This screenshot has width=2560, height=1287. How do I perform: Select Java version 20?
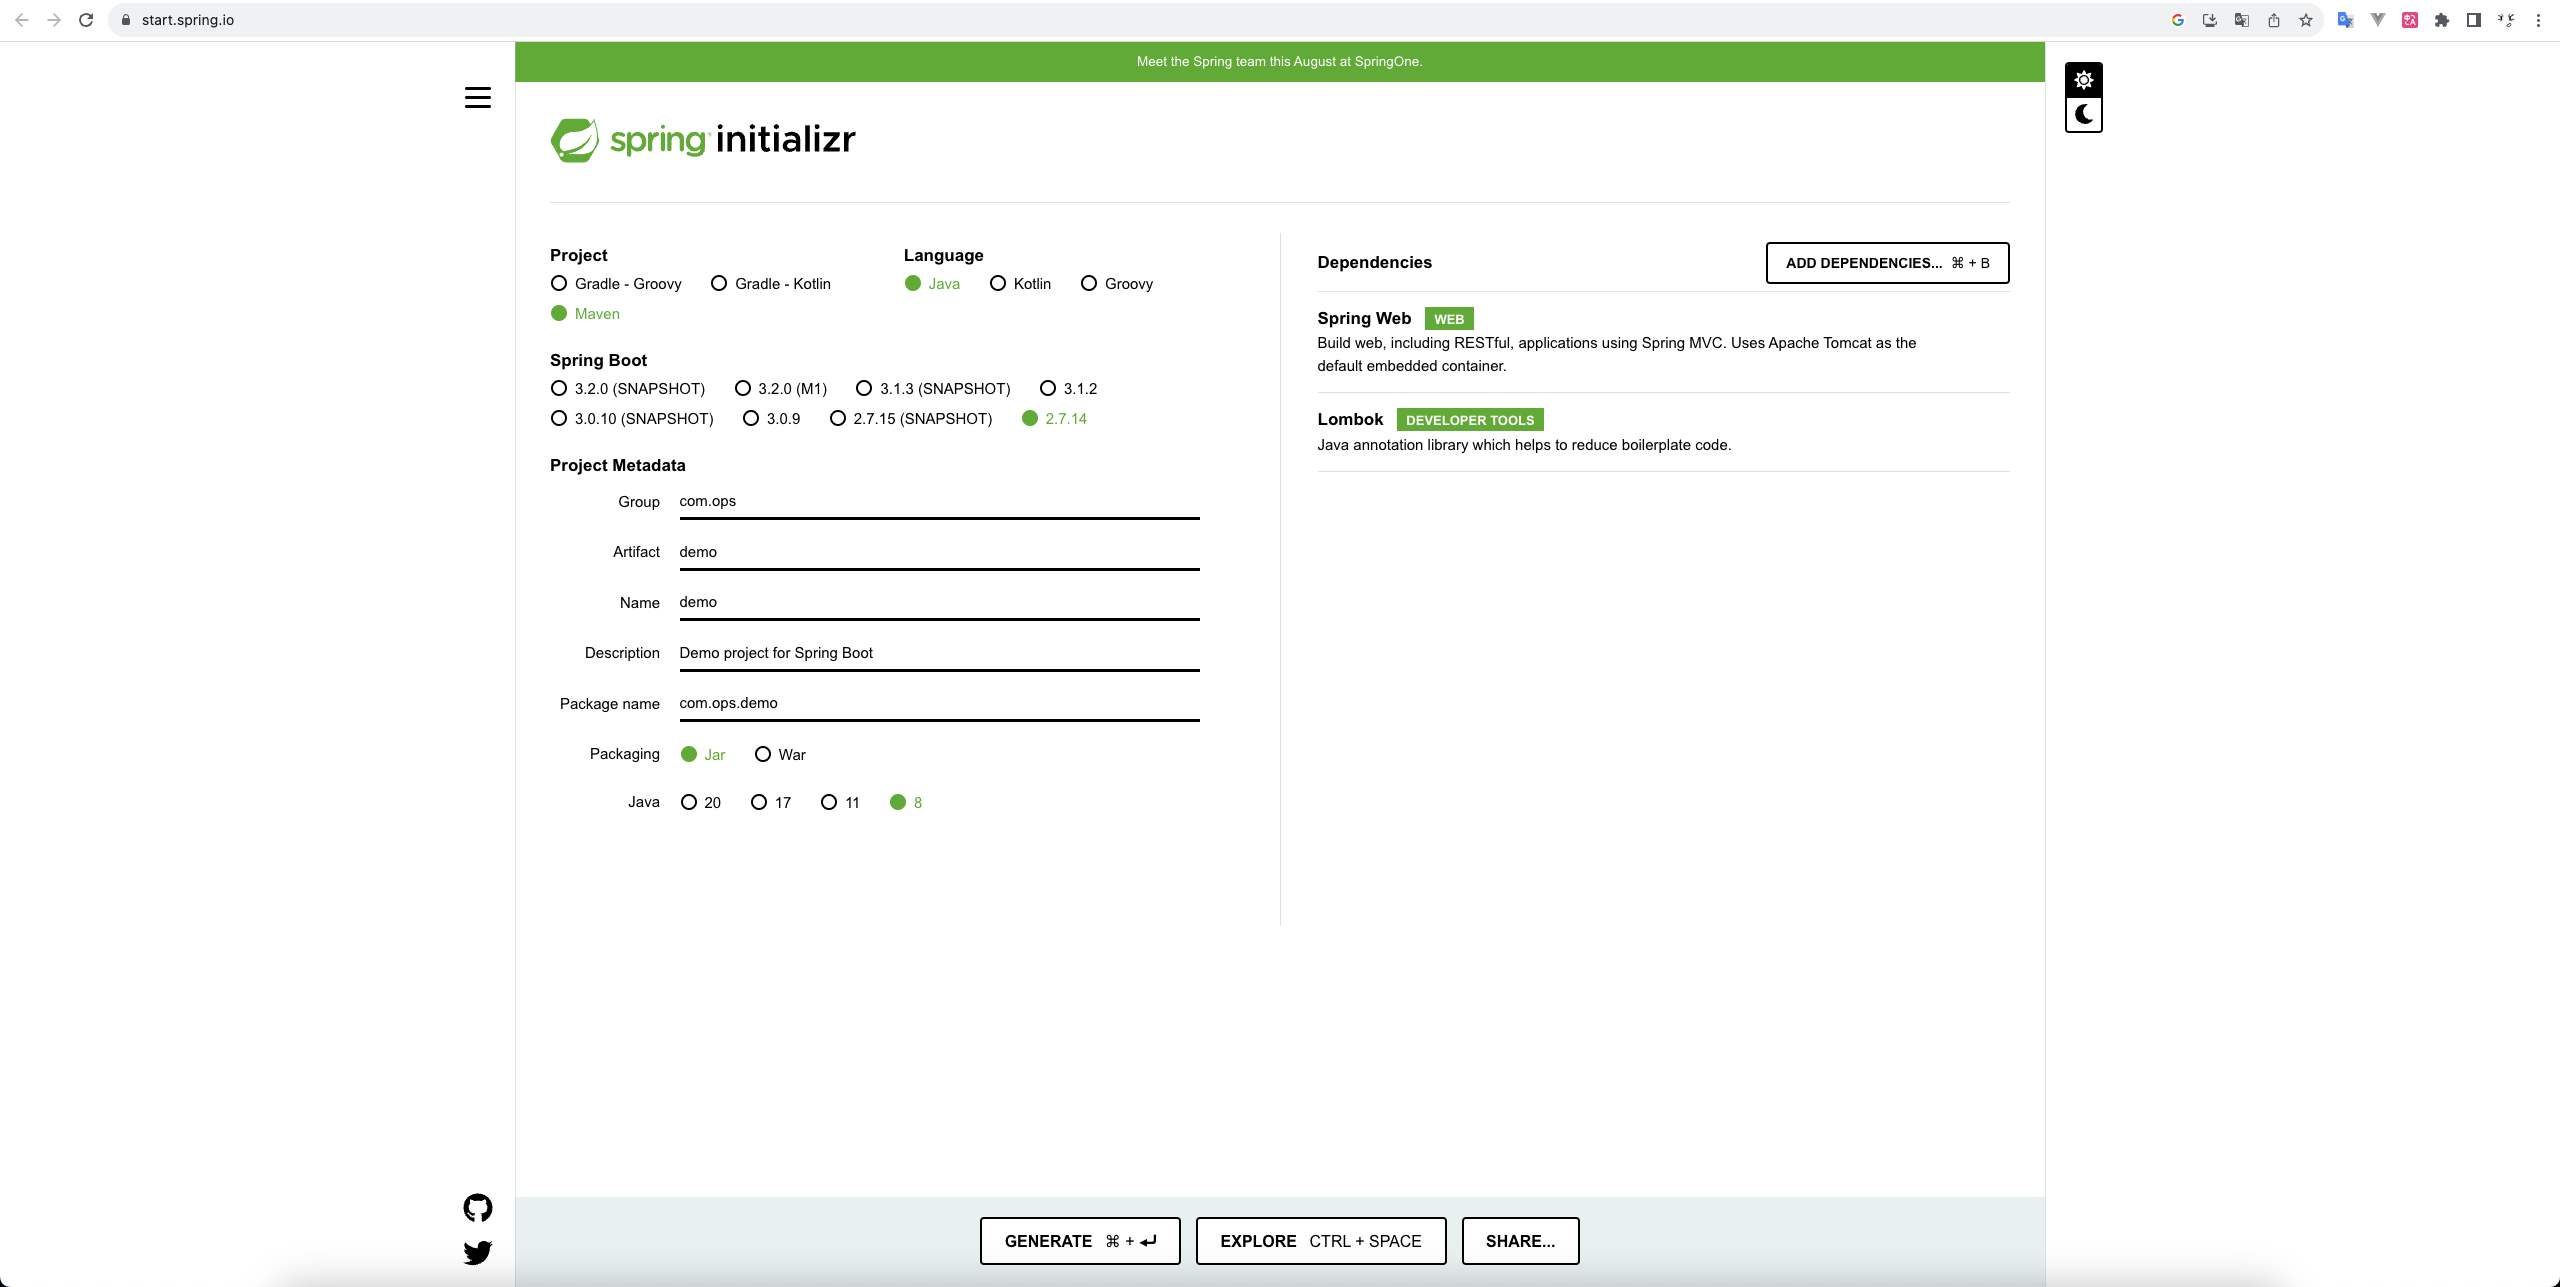[701, 803]
